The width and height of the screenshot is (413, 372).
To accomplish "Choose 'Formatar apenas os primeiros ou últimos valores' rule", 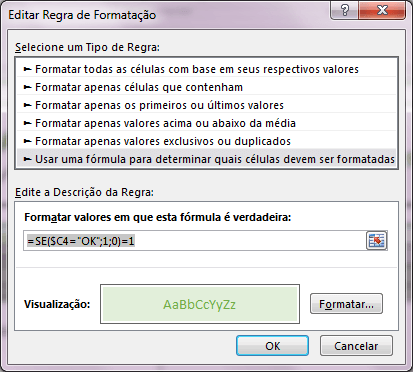I will point(206,105).
